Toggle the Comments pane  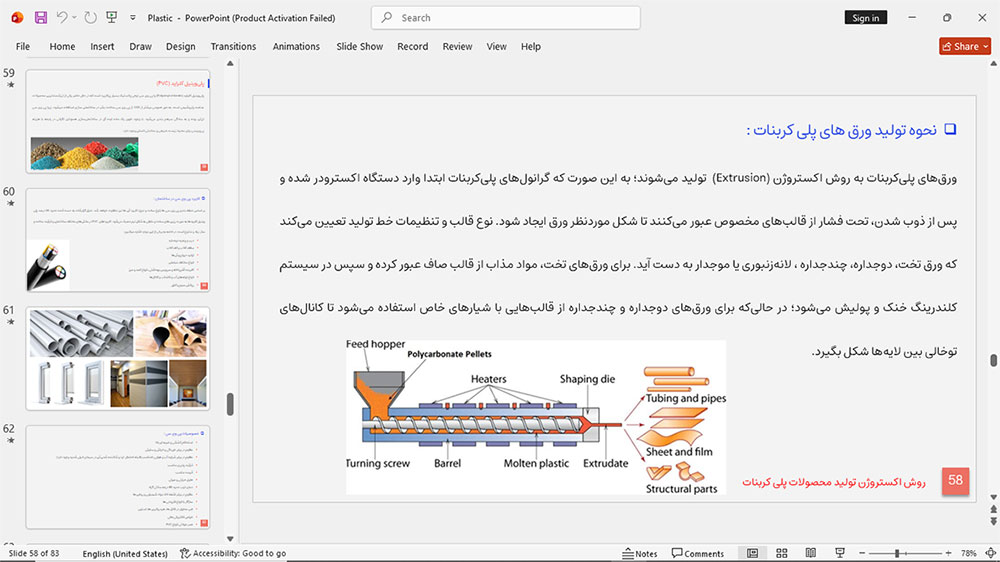coord(698,553)
